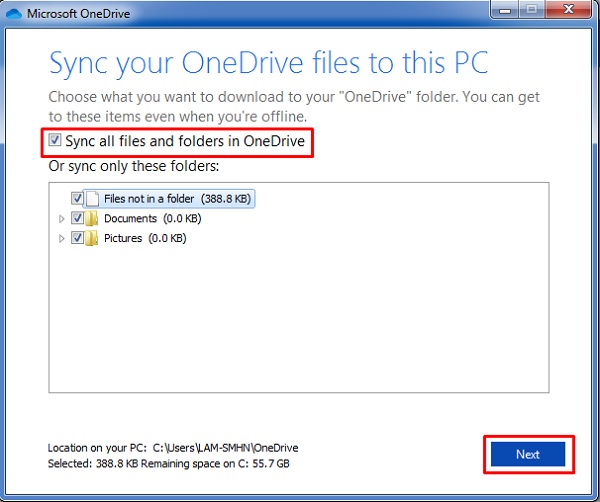Select the Files not in a folder (388.8 KB) row
Viewport: 600px width, 502px height.
tap(169, 199)
